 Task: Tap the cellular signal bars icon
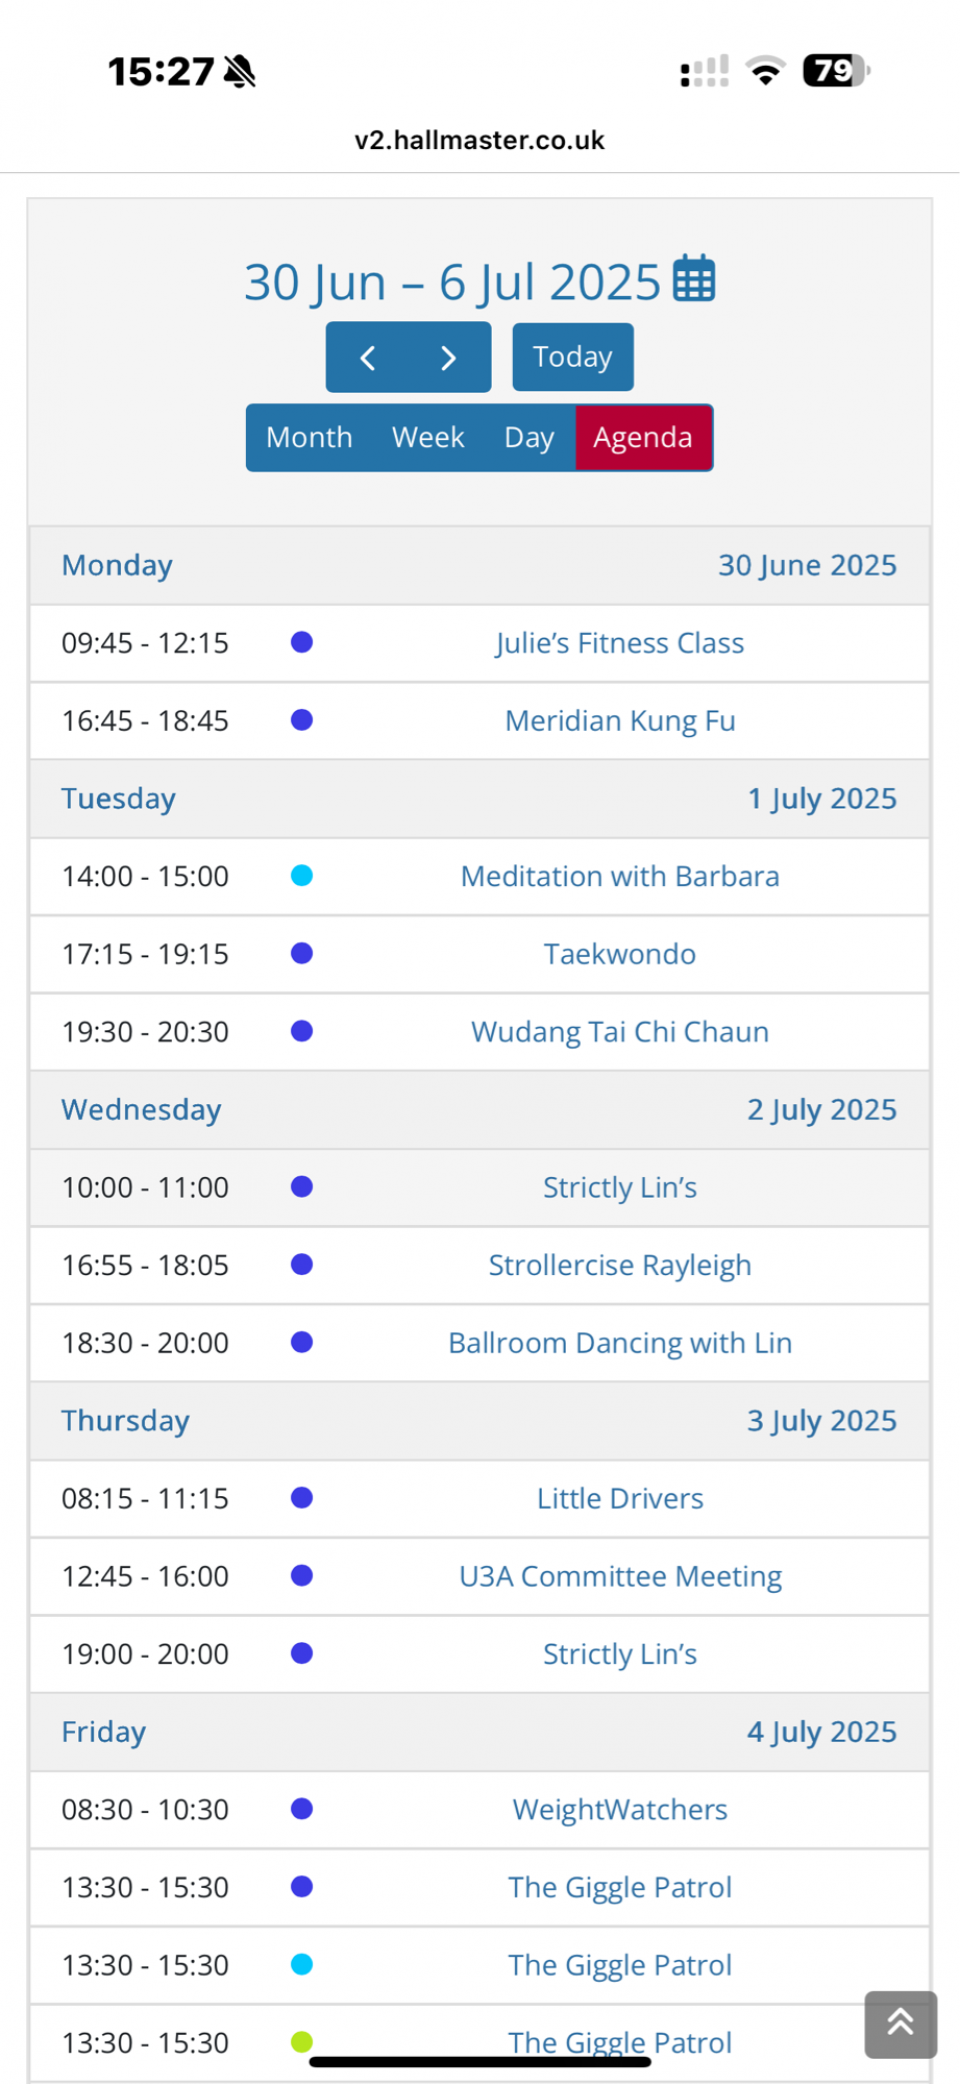point(704,71)
